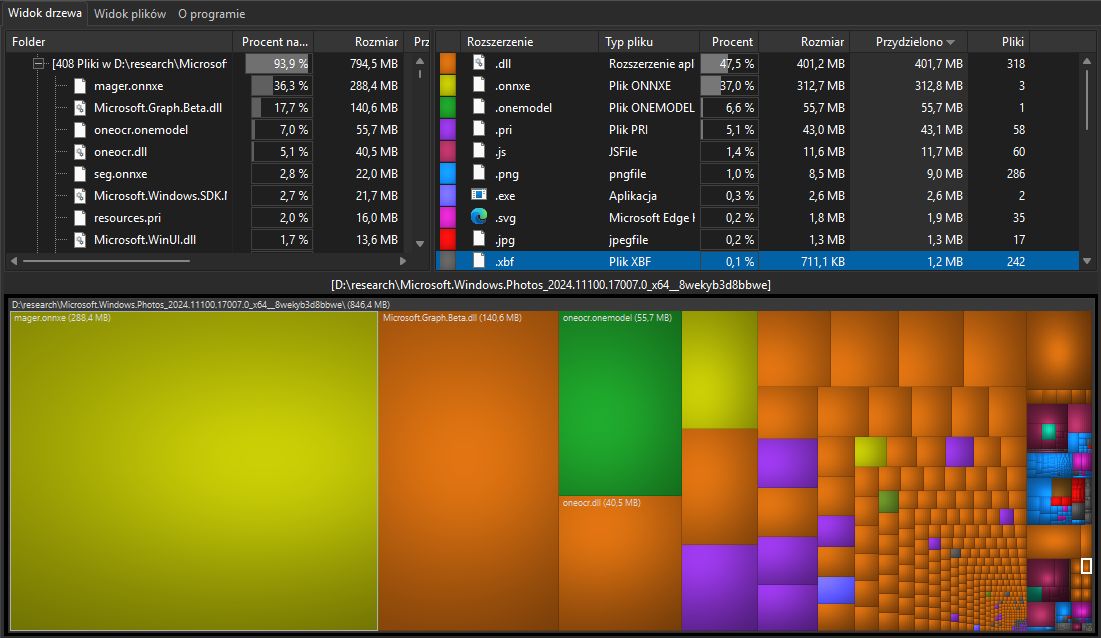Click the extension list scroll-down arrow

click(1088, 261)
